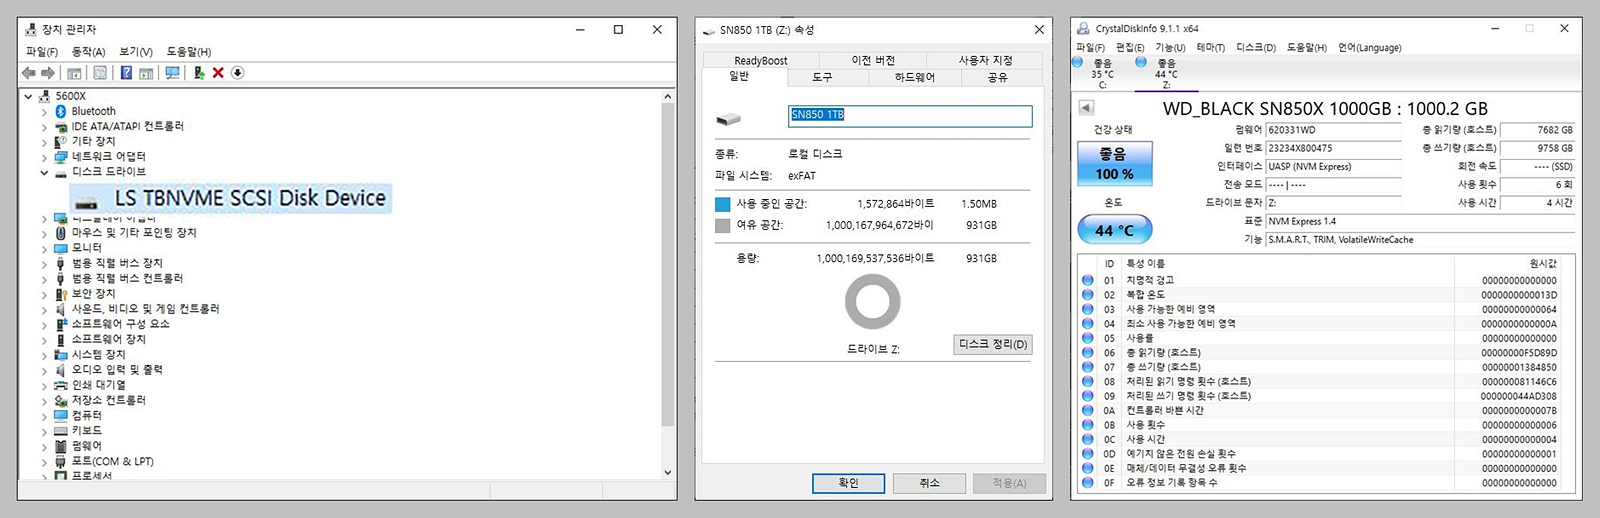The width and height of the screenshot is (1600, 518).
Task: Expand the 펌웨어 node arrow
Action: point(44,446)
